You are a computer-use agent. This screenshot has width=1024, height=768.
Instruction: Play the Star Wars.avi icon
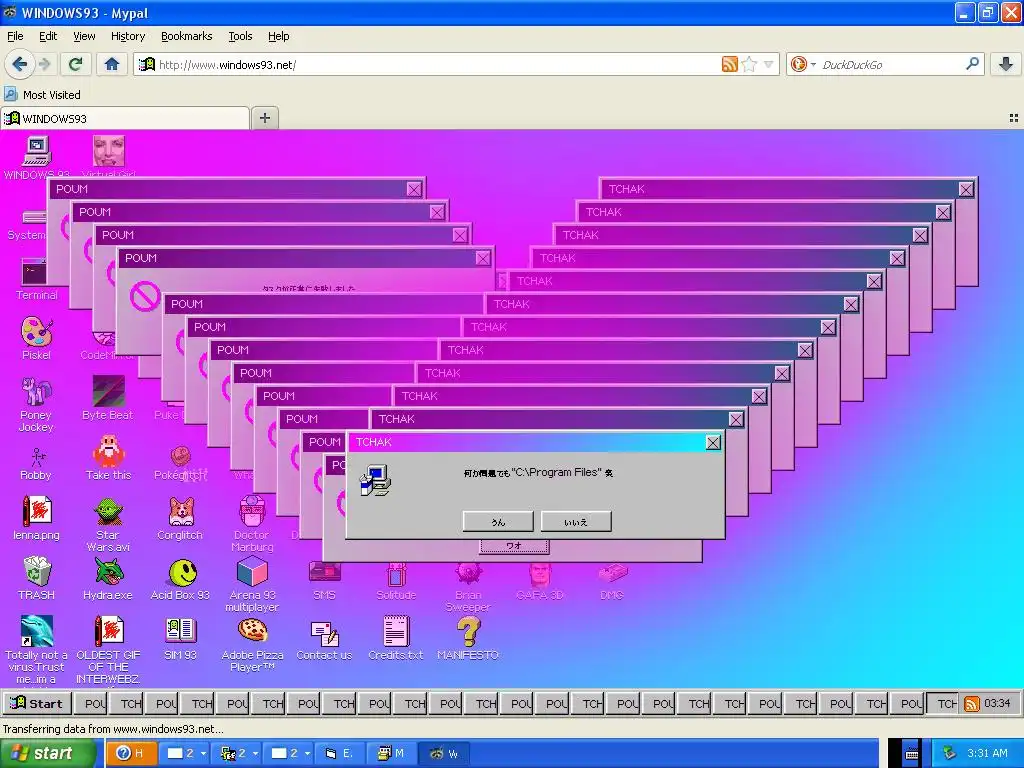click(108, 511)
